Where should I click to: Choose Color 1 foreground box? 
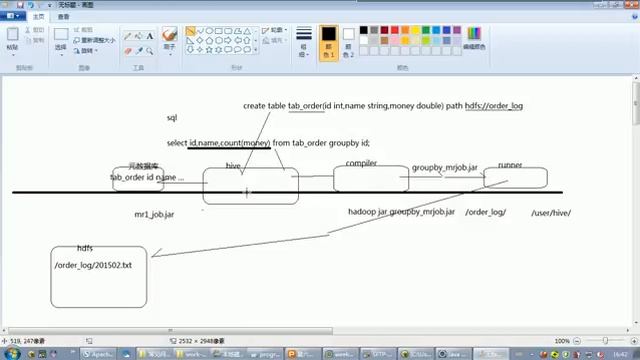point(329,43)
